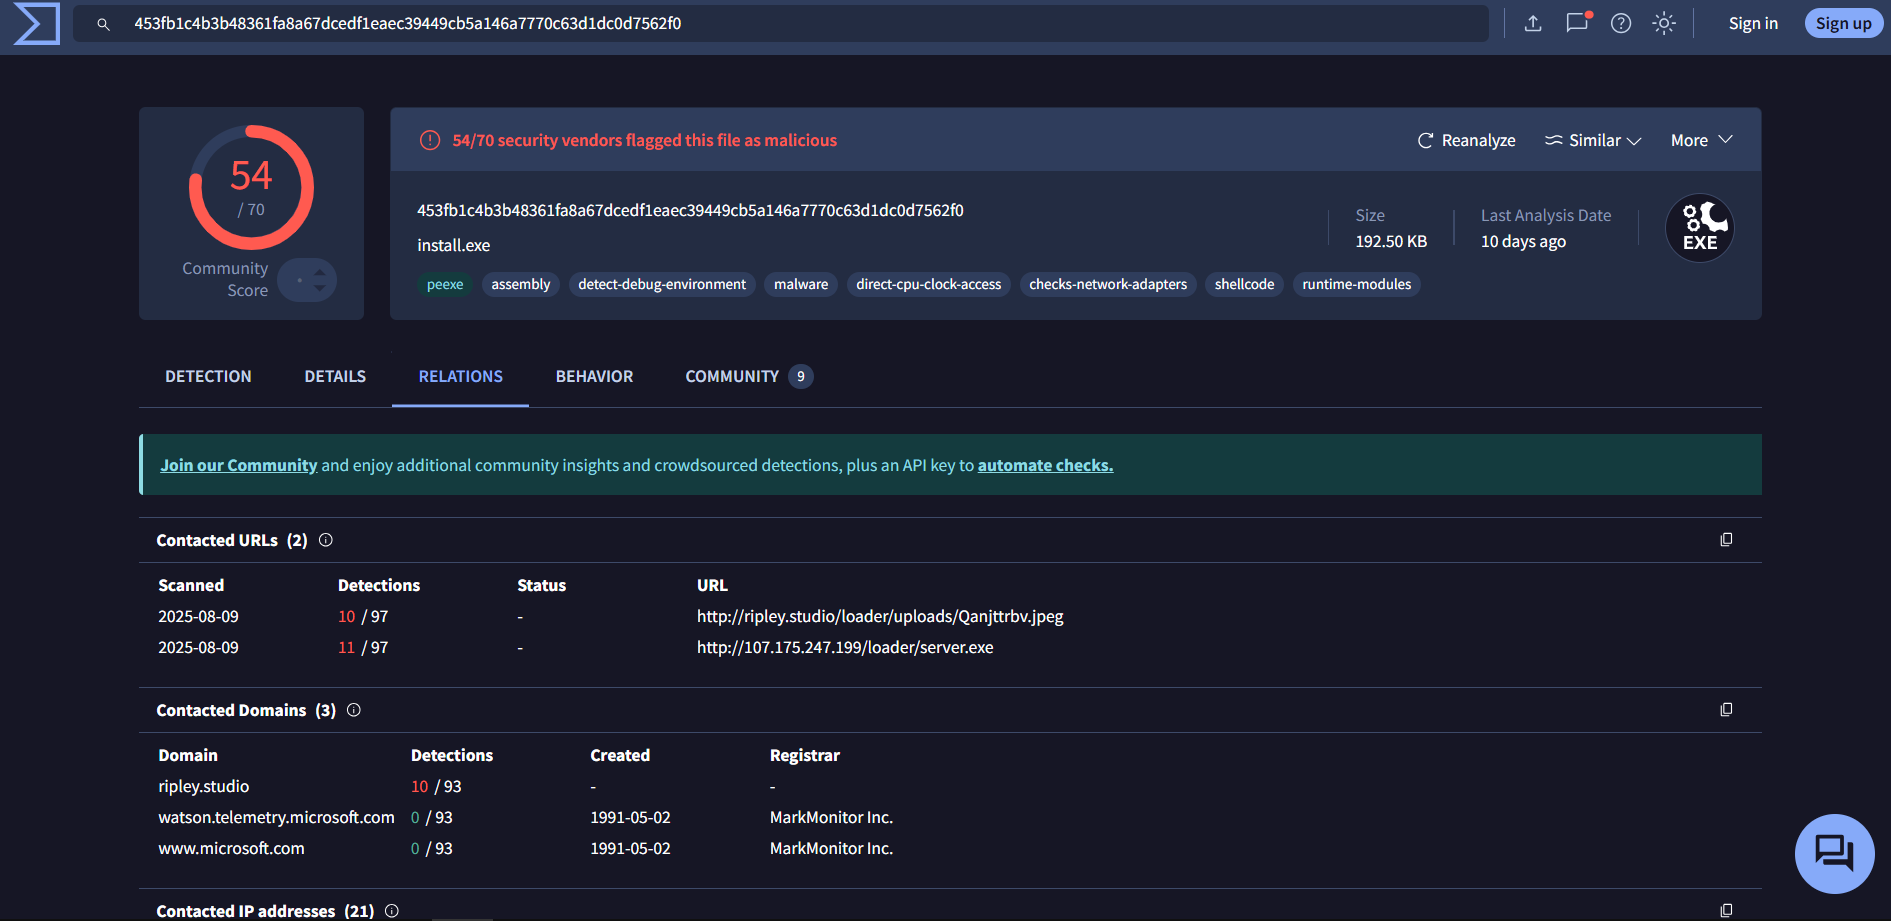Open the Behavior tab
1891x921 pixels.
pos(594,377)
